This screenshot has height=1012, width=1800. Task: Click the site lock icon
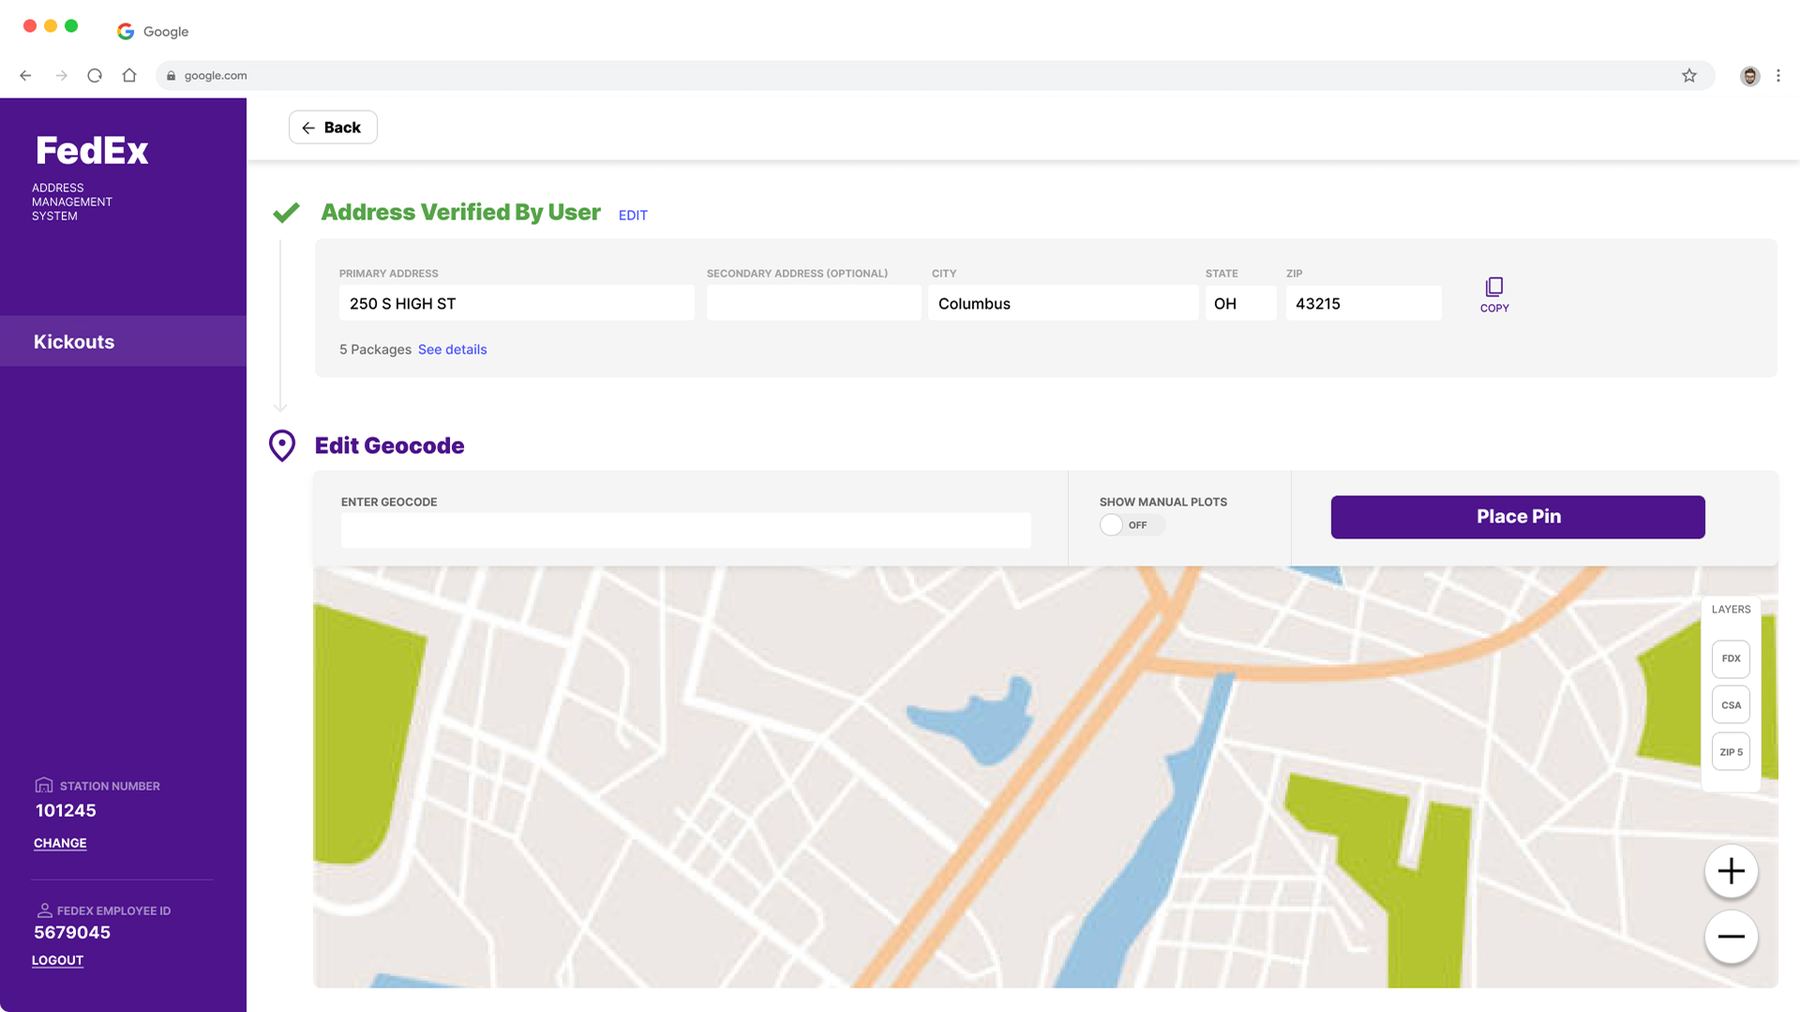pos(171,76)
